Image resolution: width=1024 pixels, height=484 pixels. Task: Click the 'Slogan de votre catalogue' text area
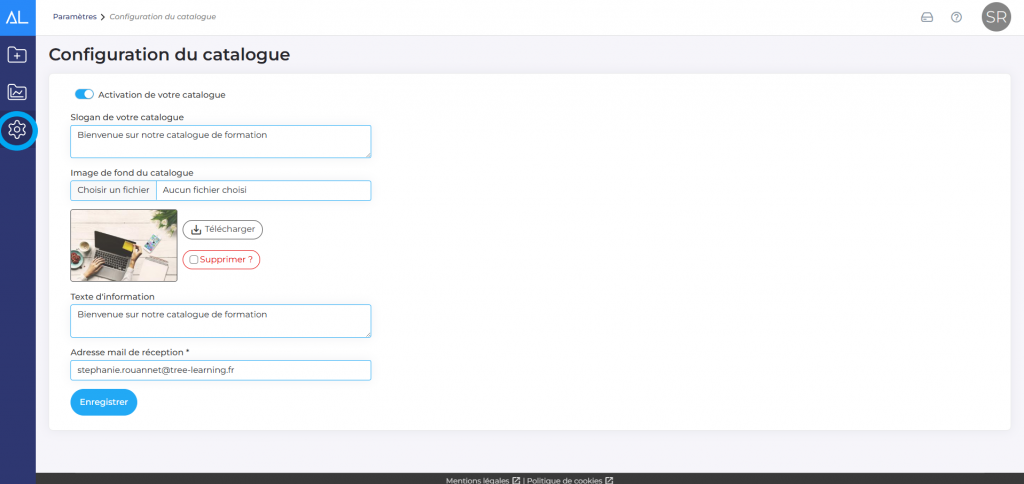[220, 141]
